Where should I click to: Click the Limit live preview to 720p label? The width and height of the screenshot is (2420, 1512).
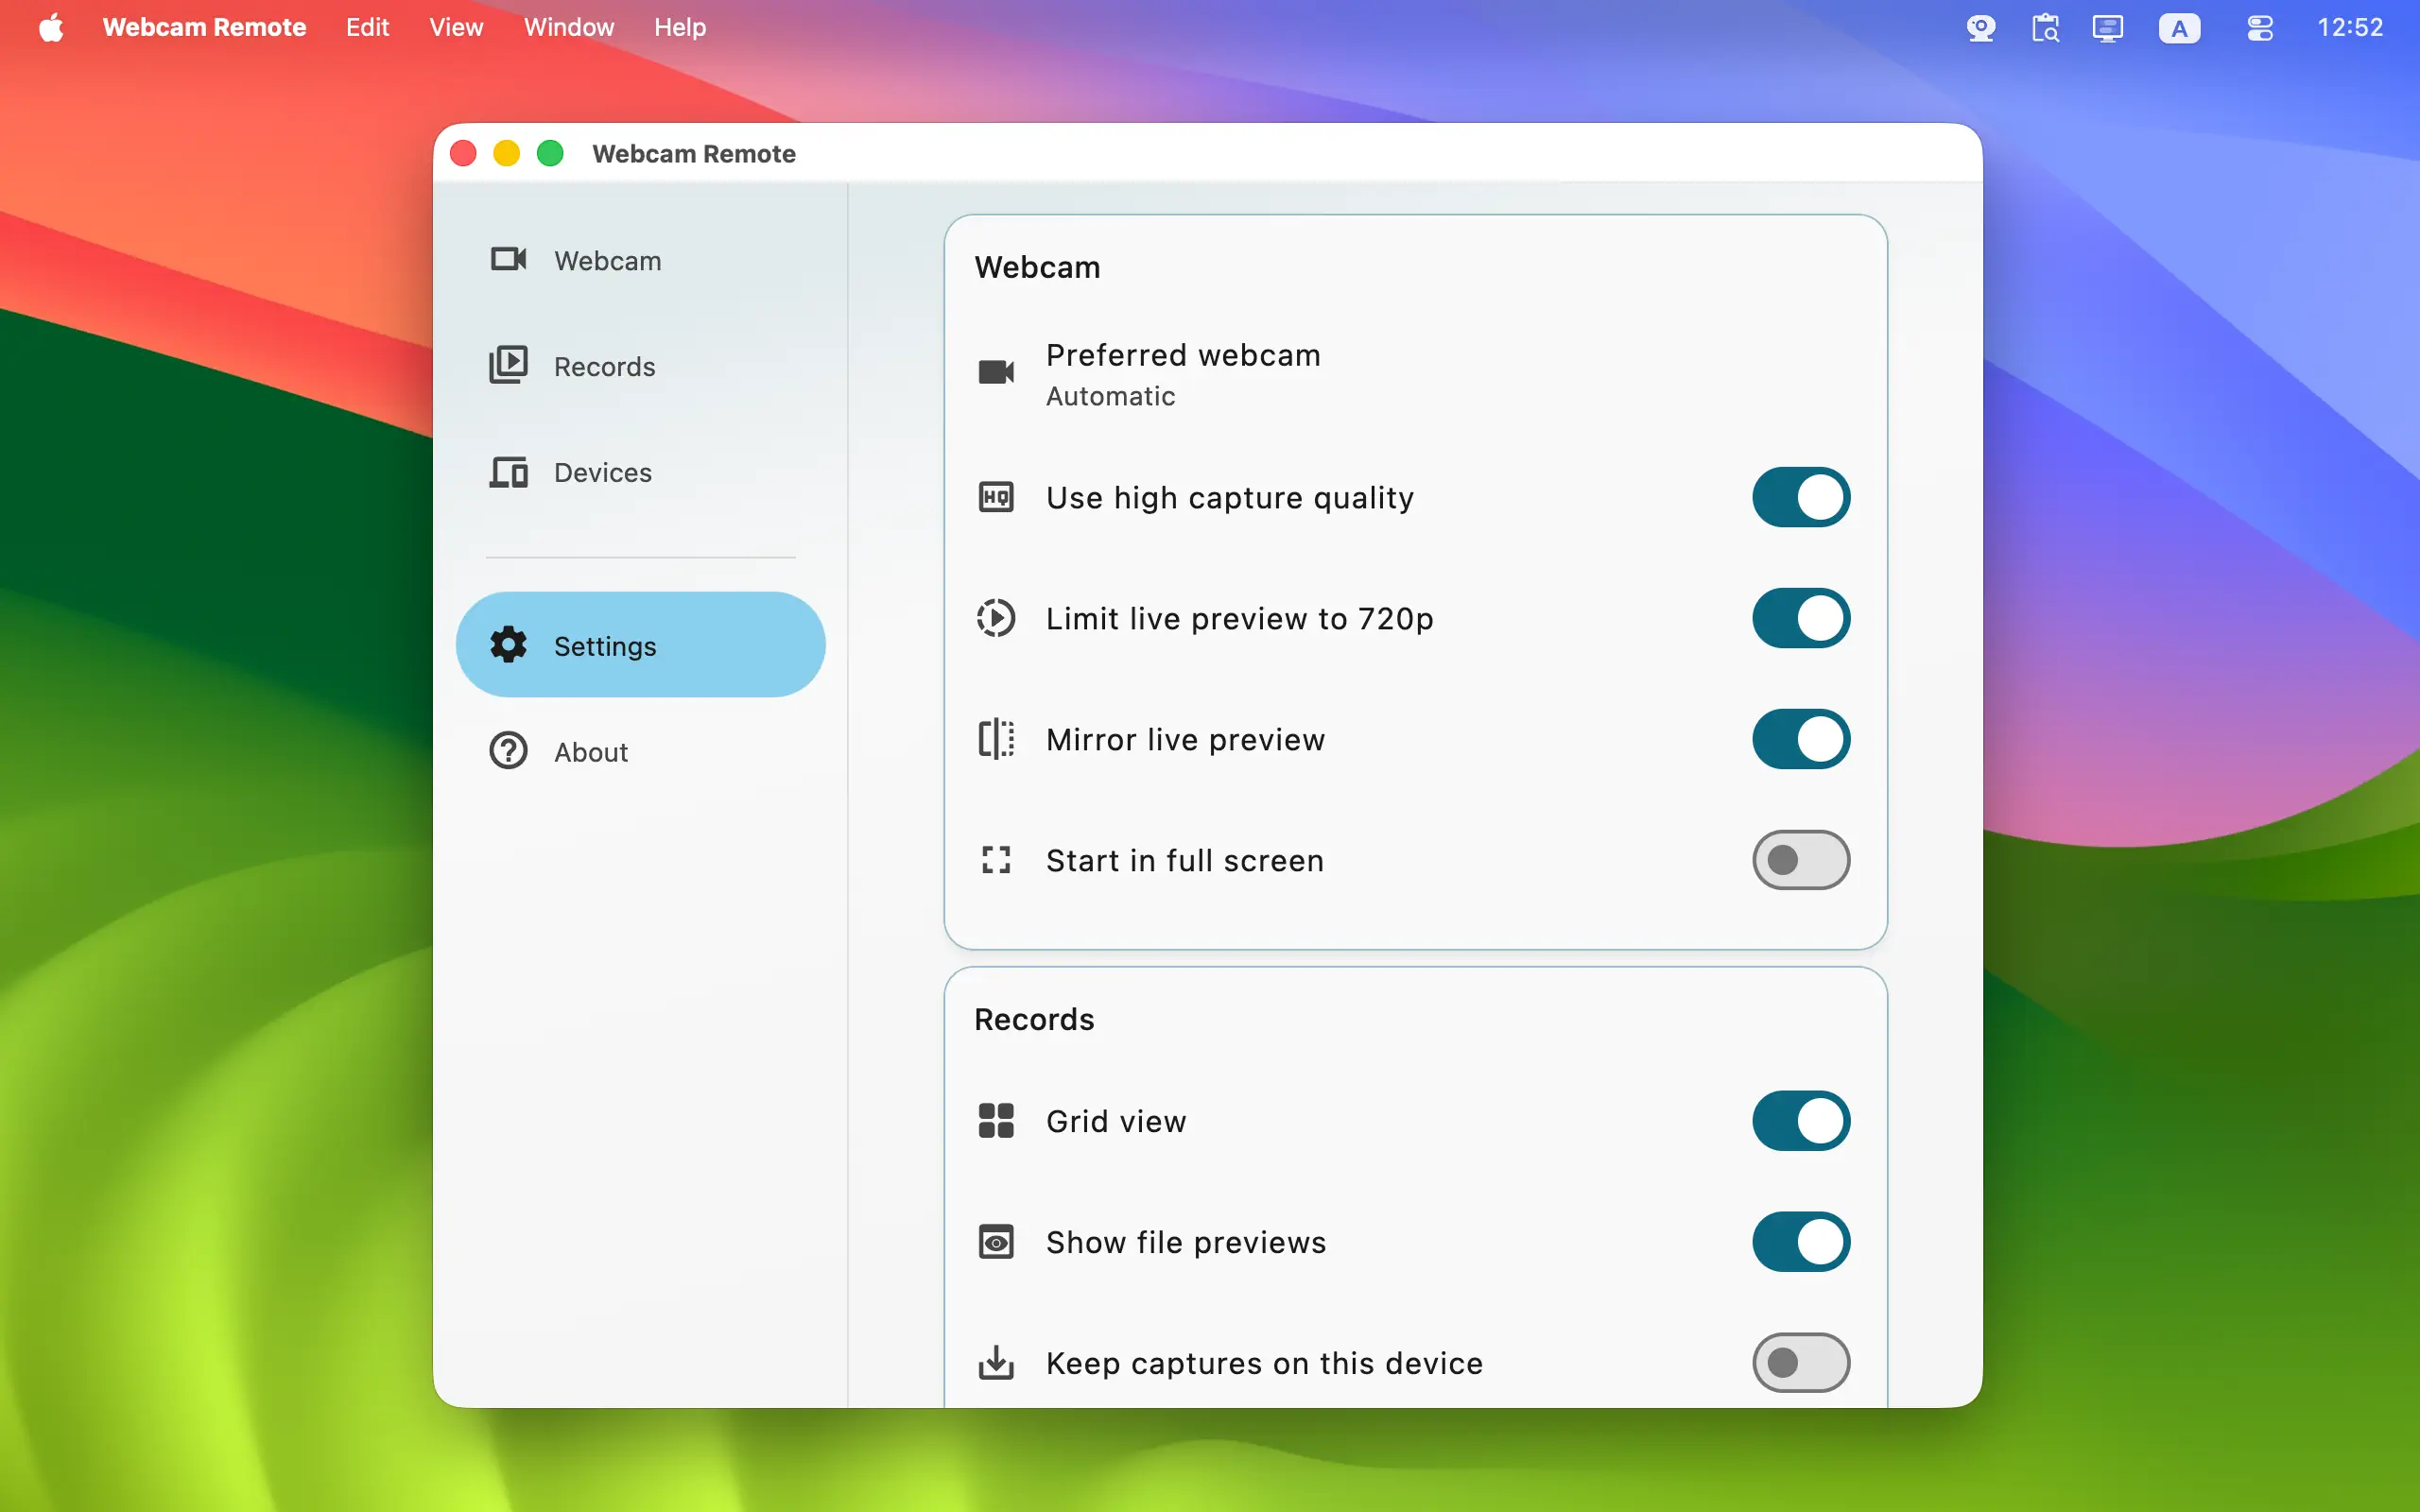pyautogui.click(x=1240, y=619)
